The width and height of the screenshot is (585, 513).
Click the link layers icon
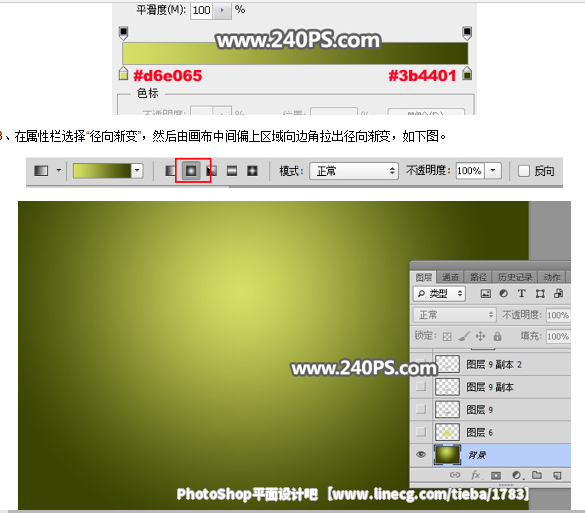tap(455, 475)
